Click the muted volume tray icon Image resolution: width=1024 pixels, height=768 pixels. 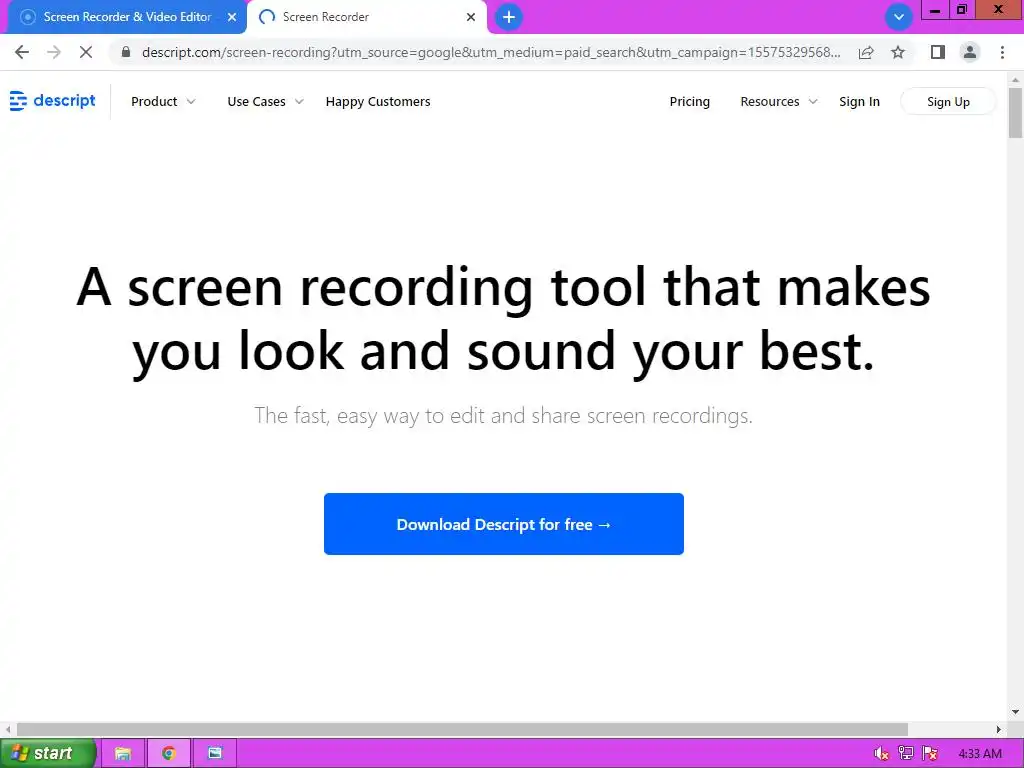[x=881, y=754]
